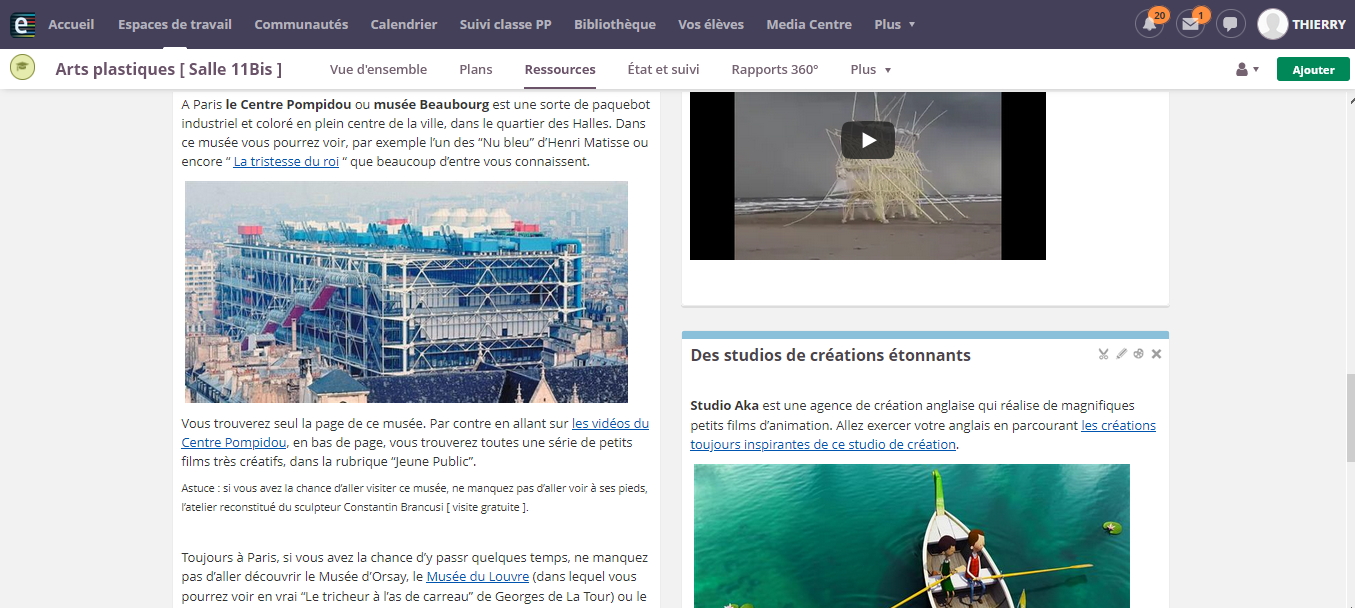Open the Musée du Louvre link
1355x608 pixels.
(477, 577)
